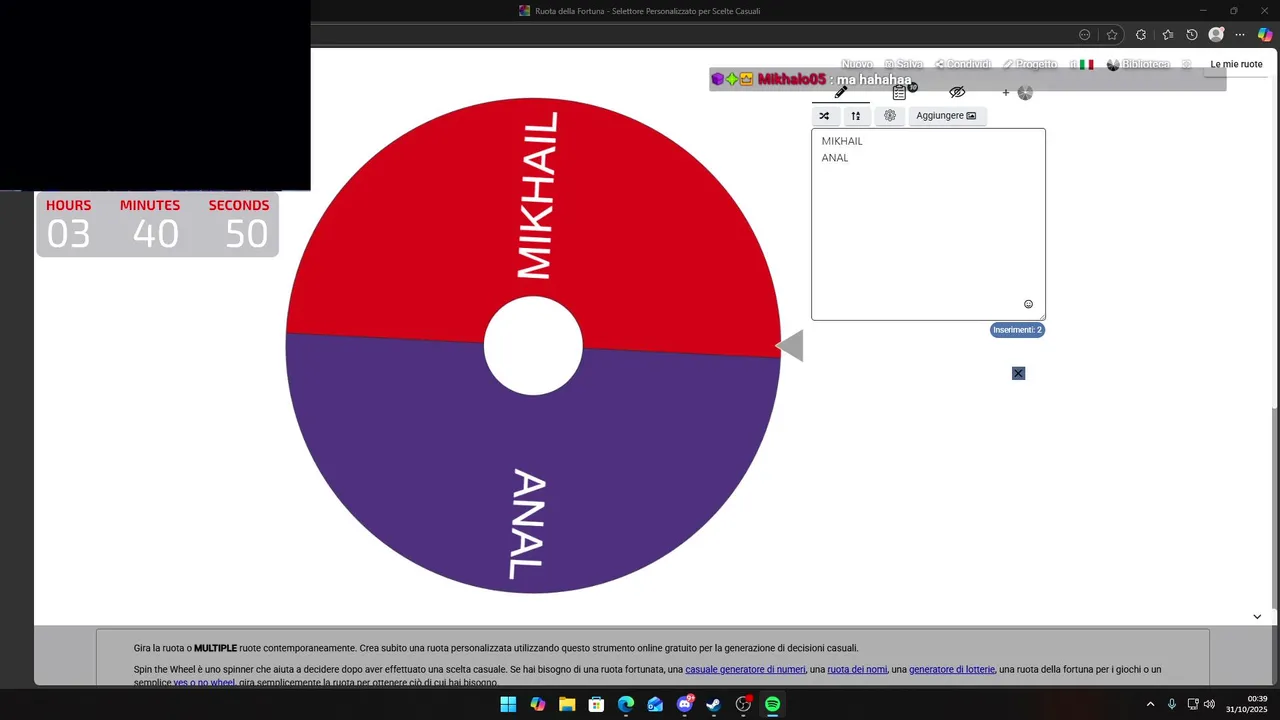This screenshot has height=720, width=1280.
Task: Show hidden system tray icons
Action: click(1150, 704)
